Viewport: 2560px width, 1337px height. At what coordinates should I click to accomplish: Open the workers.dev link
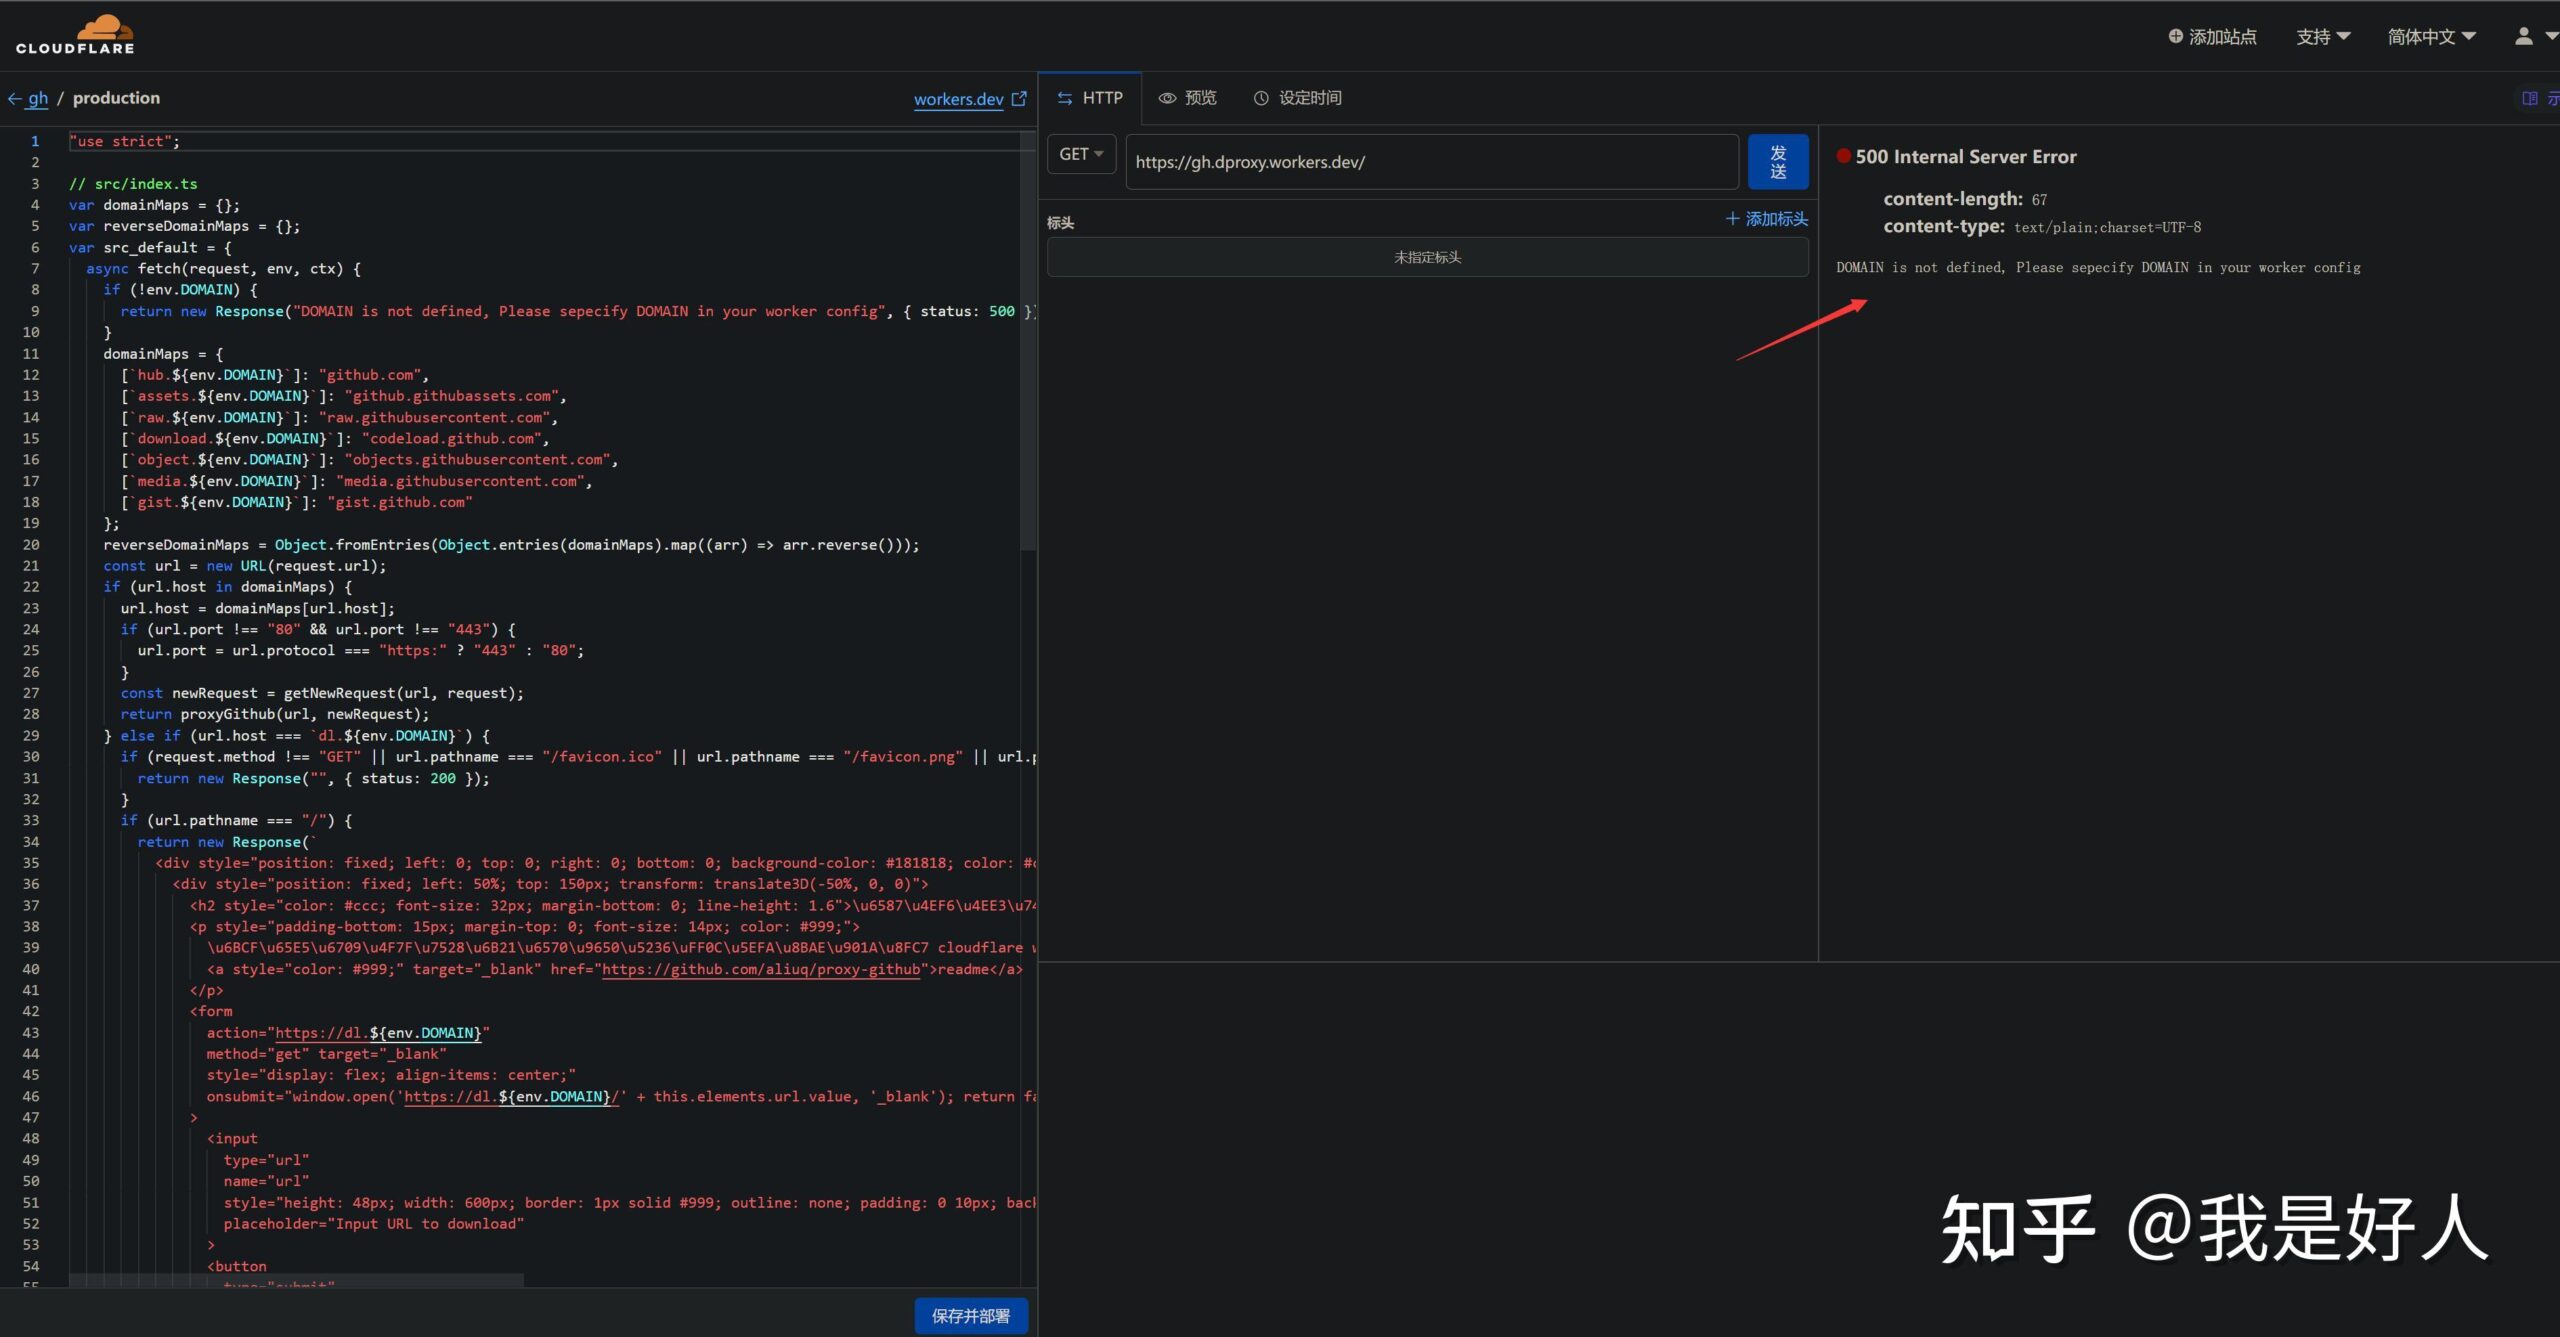click(958, 99)
